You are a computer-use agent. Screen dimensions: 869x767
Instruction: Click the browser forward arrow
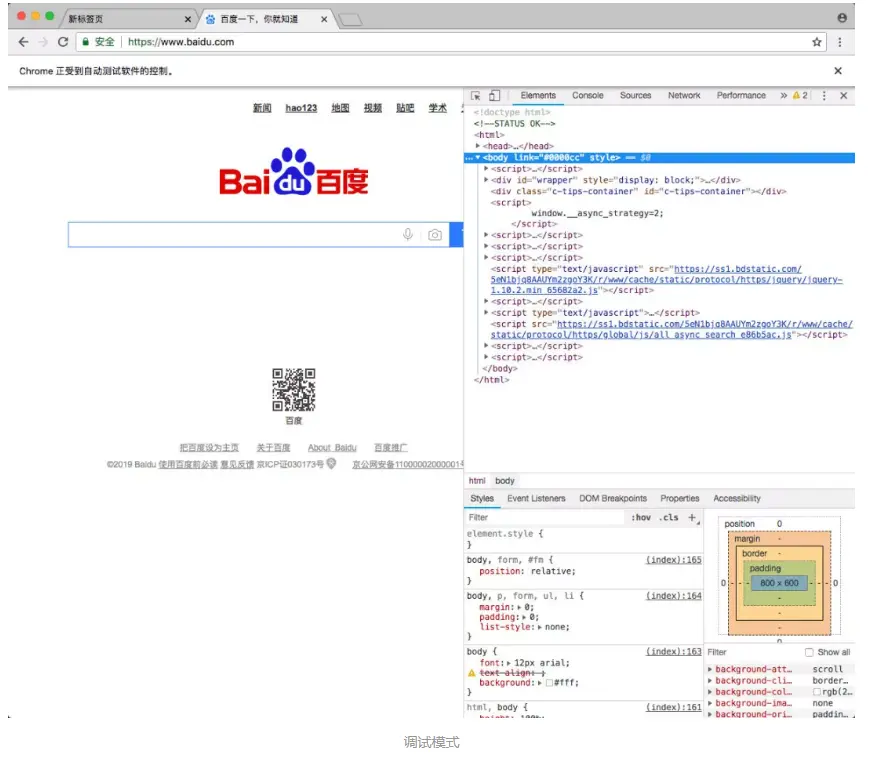point(43,42)
